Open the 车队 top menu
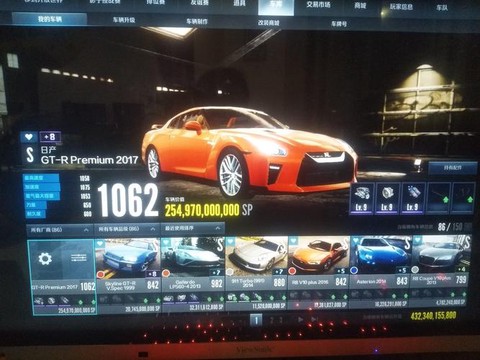The height and width of the screenshot is (360, 480). point(442,8)
